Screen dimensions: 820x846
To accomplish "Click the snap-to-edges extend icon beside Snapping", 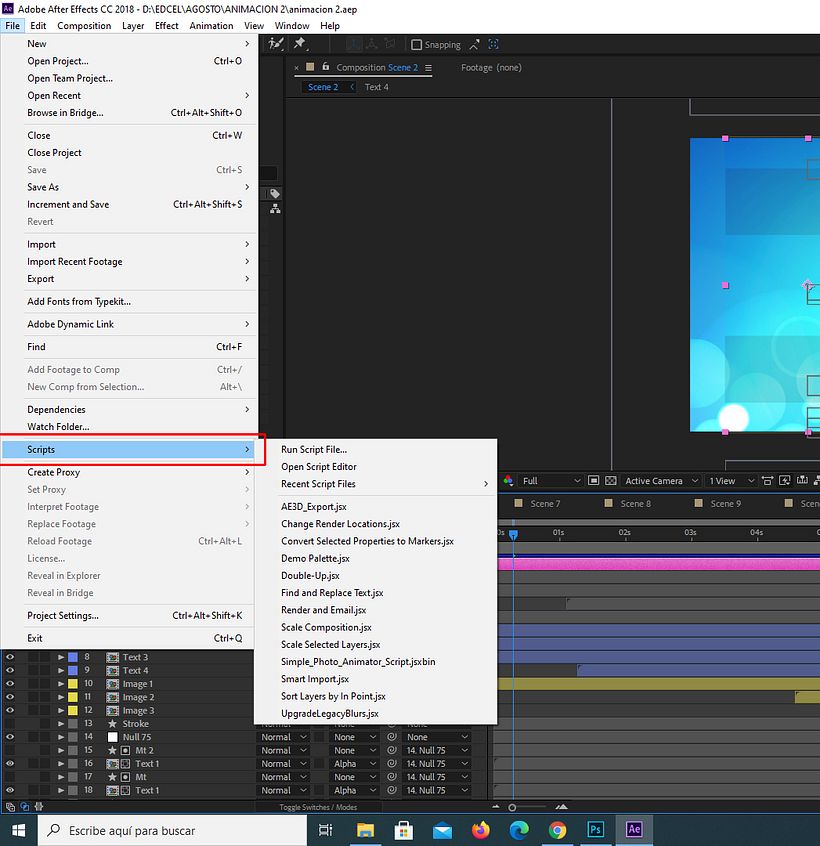I will (x=475, y=45).
